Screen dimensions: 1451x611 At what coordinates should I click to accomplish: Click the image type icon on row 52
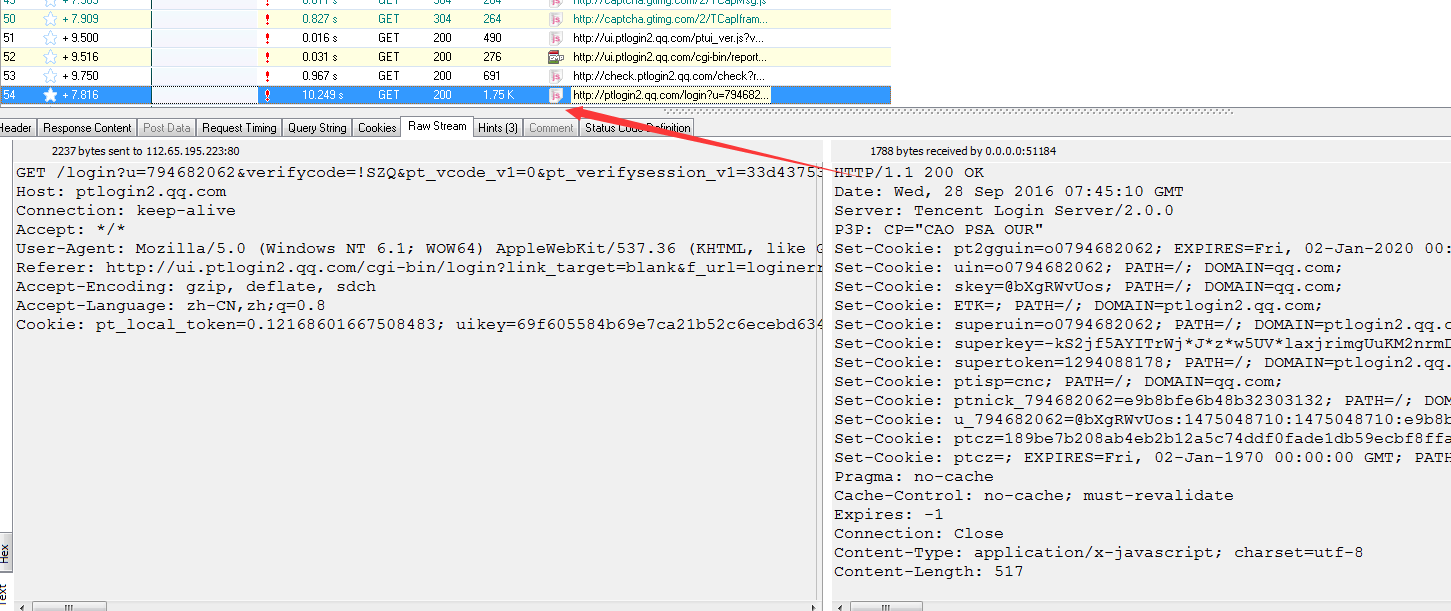click(556, 57)
